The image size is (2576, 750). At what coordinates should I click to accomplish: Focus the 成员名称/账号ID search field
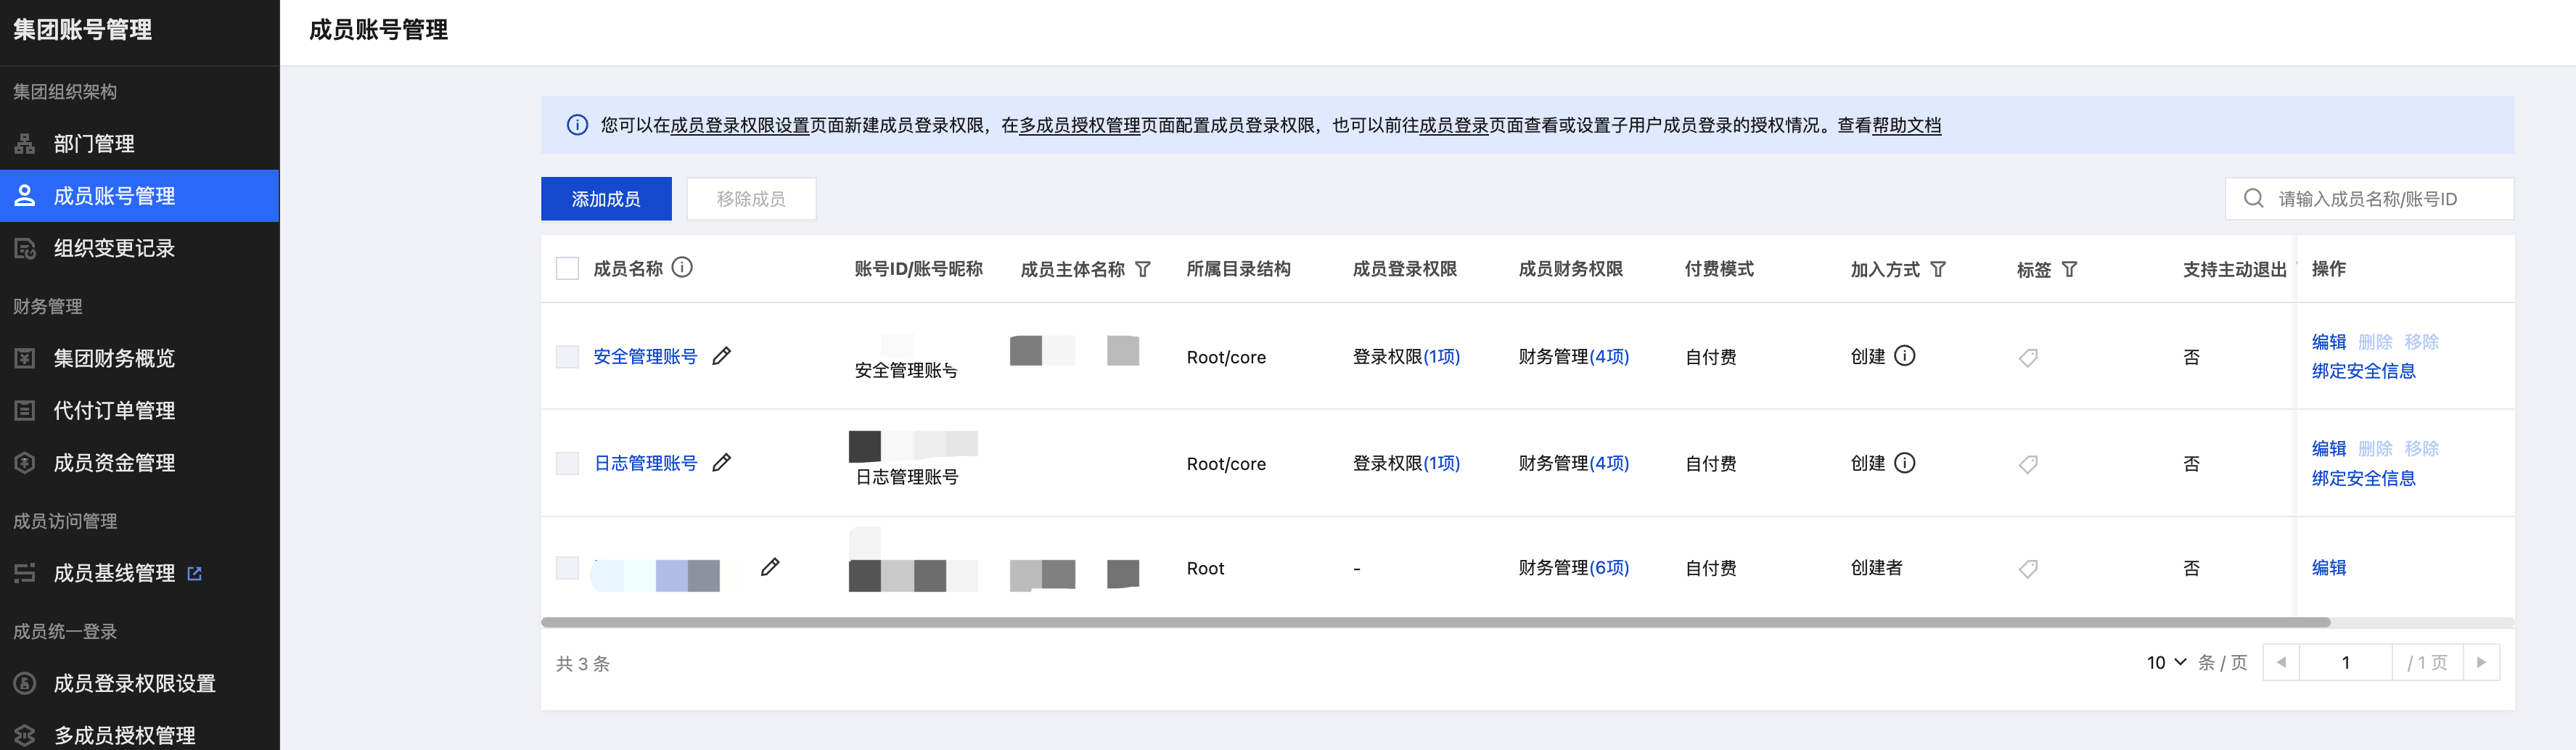2380,199
